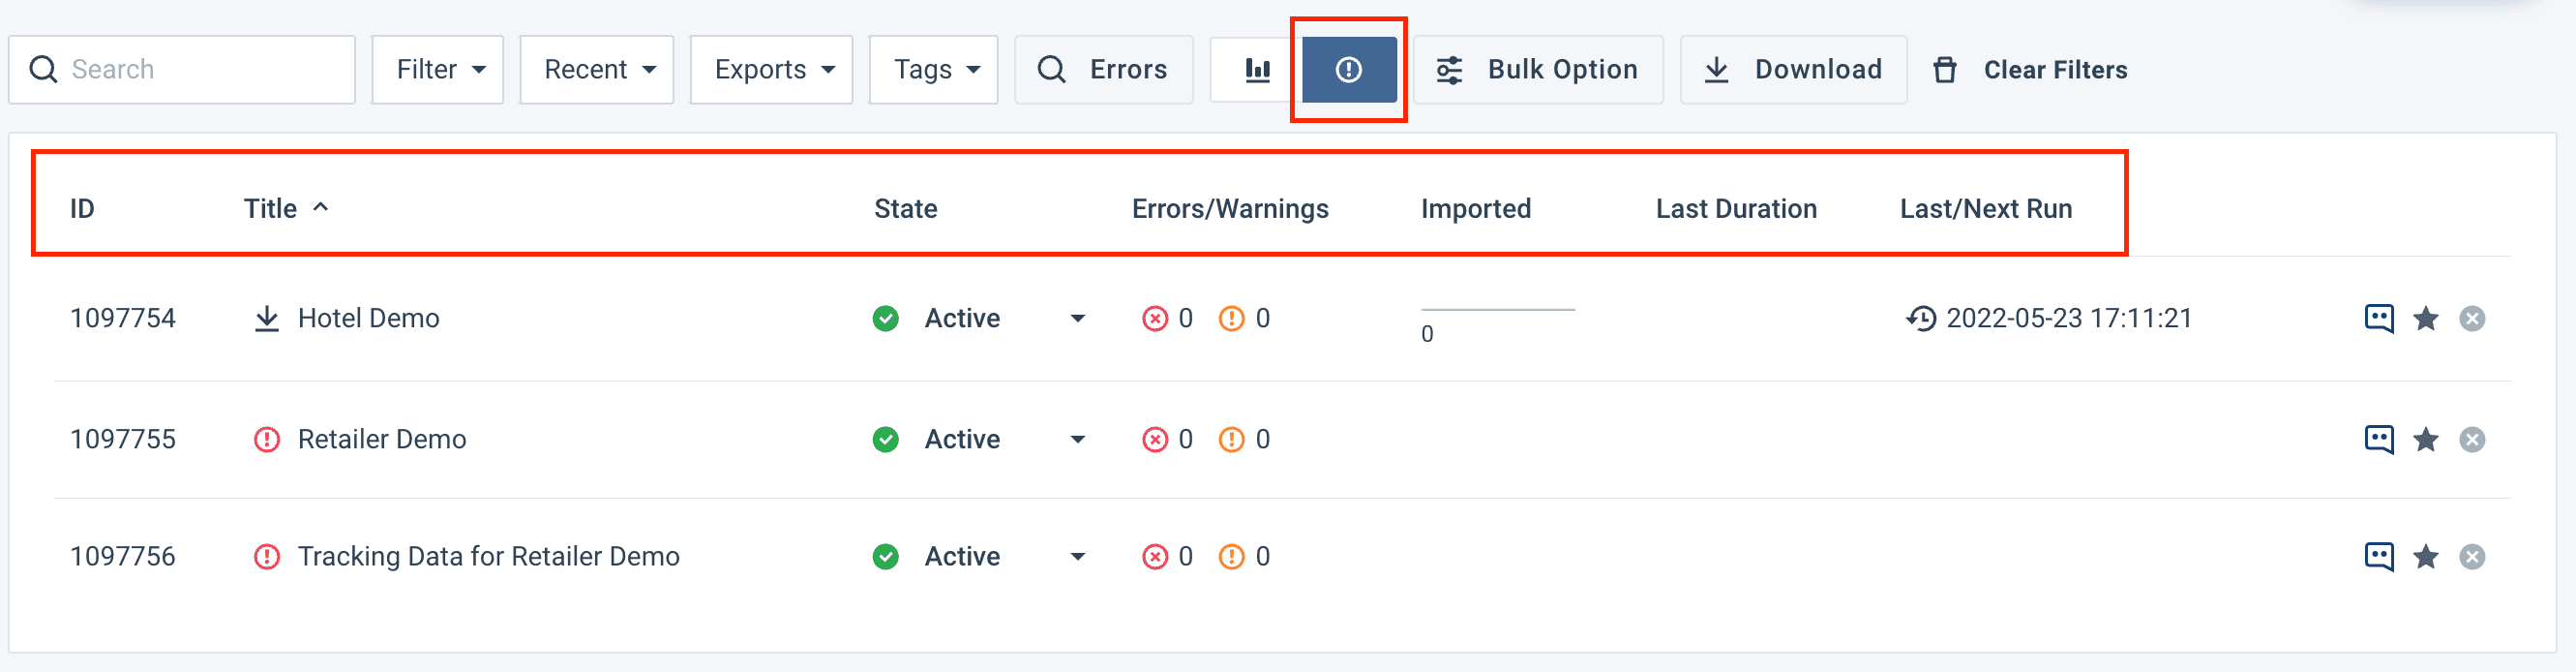Open comments for Tracking Data row
2576x672 pixels.
tap(2378, 556)
